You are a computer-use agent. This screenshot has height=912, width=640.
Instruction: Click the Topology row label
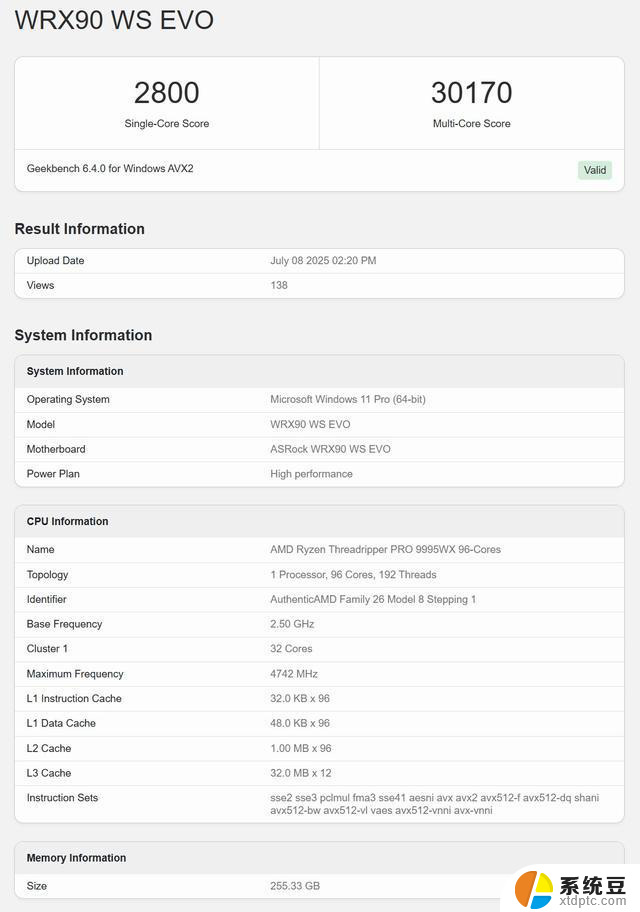pyautogui.click(x=47, y=575)
